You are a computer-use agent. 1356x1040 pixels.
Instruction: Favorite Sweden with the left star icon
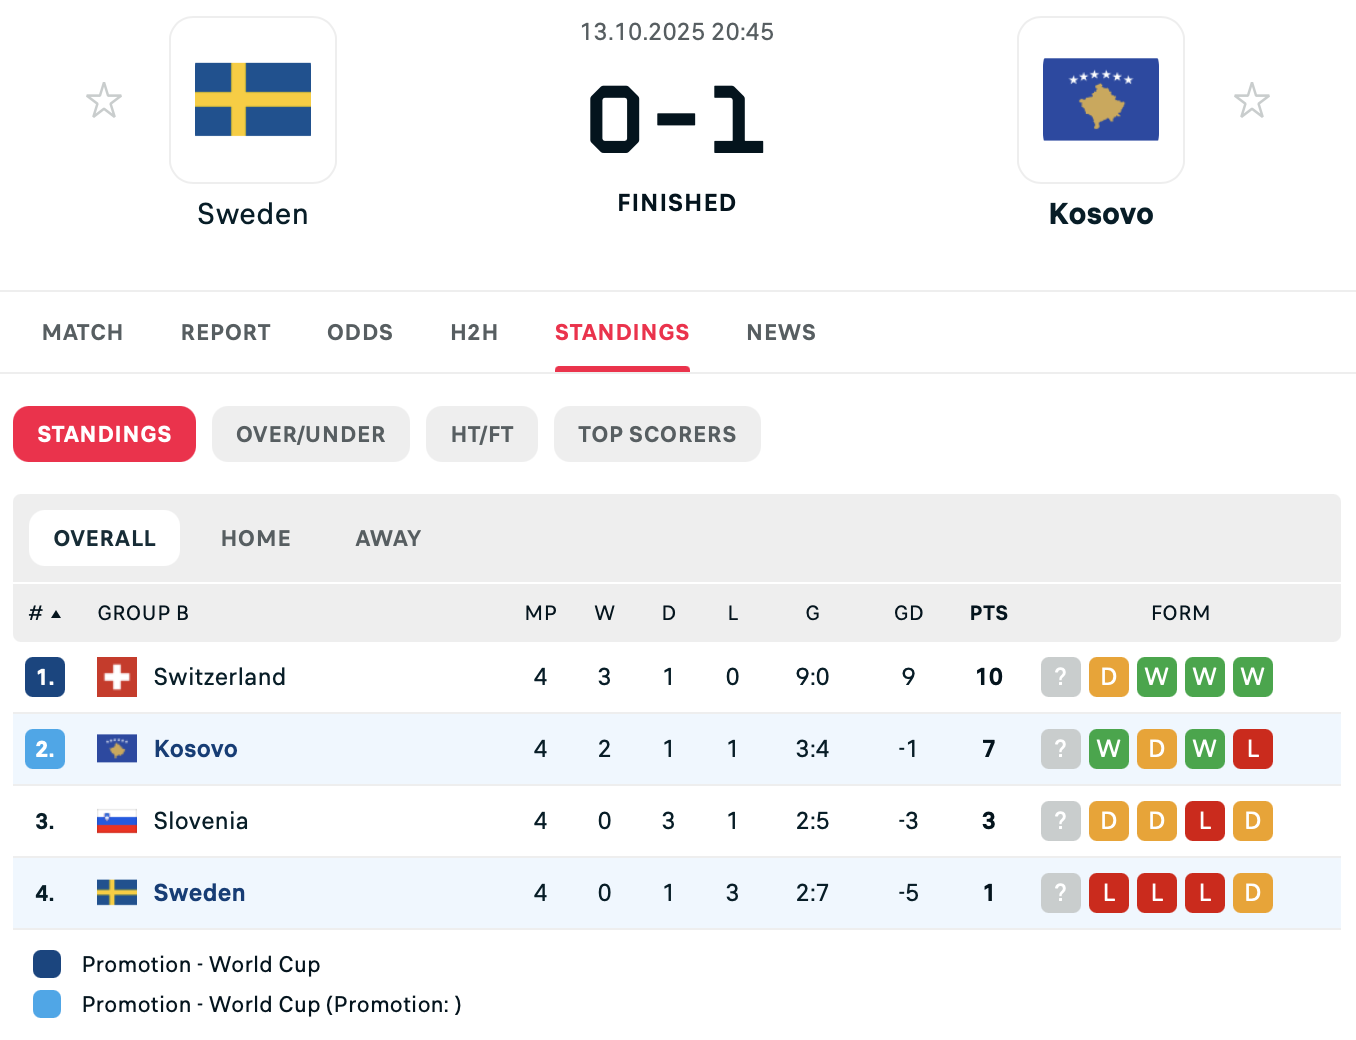point(104,101)
